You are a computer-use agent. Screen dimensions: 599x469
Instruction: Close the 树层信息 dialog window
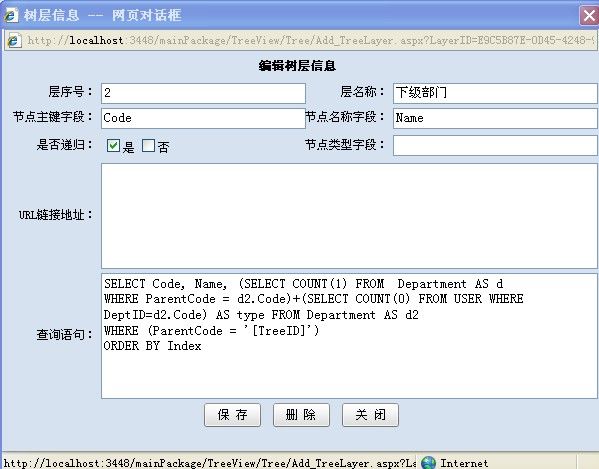pyautogui.click(x=589, y=16)
